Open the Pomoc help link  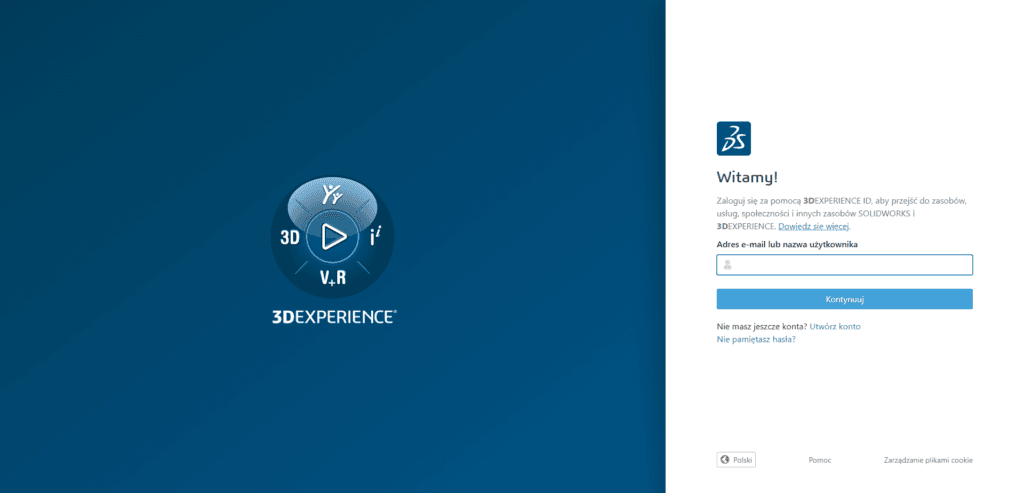point(820,460)
